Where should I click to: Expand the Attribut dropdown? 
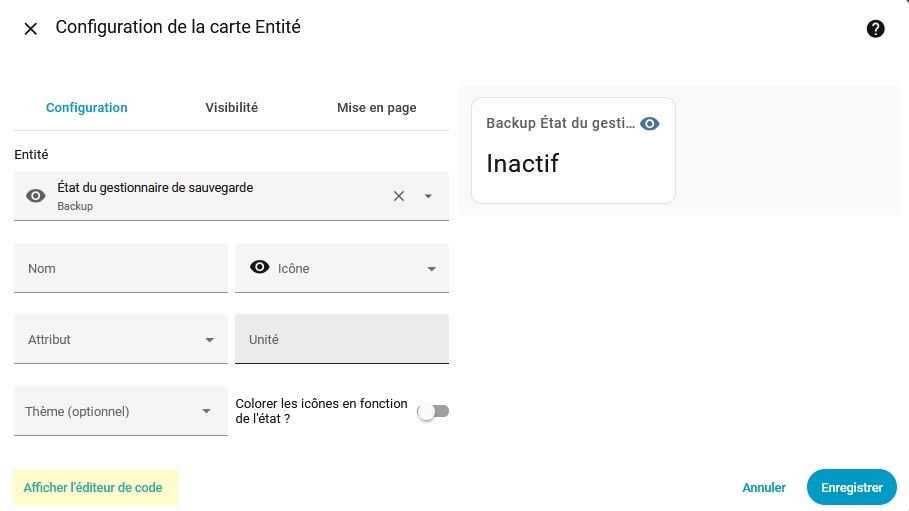[x=209, y=340]
